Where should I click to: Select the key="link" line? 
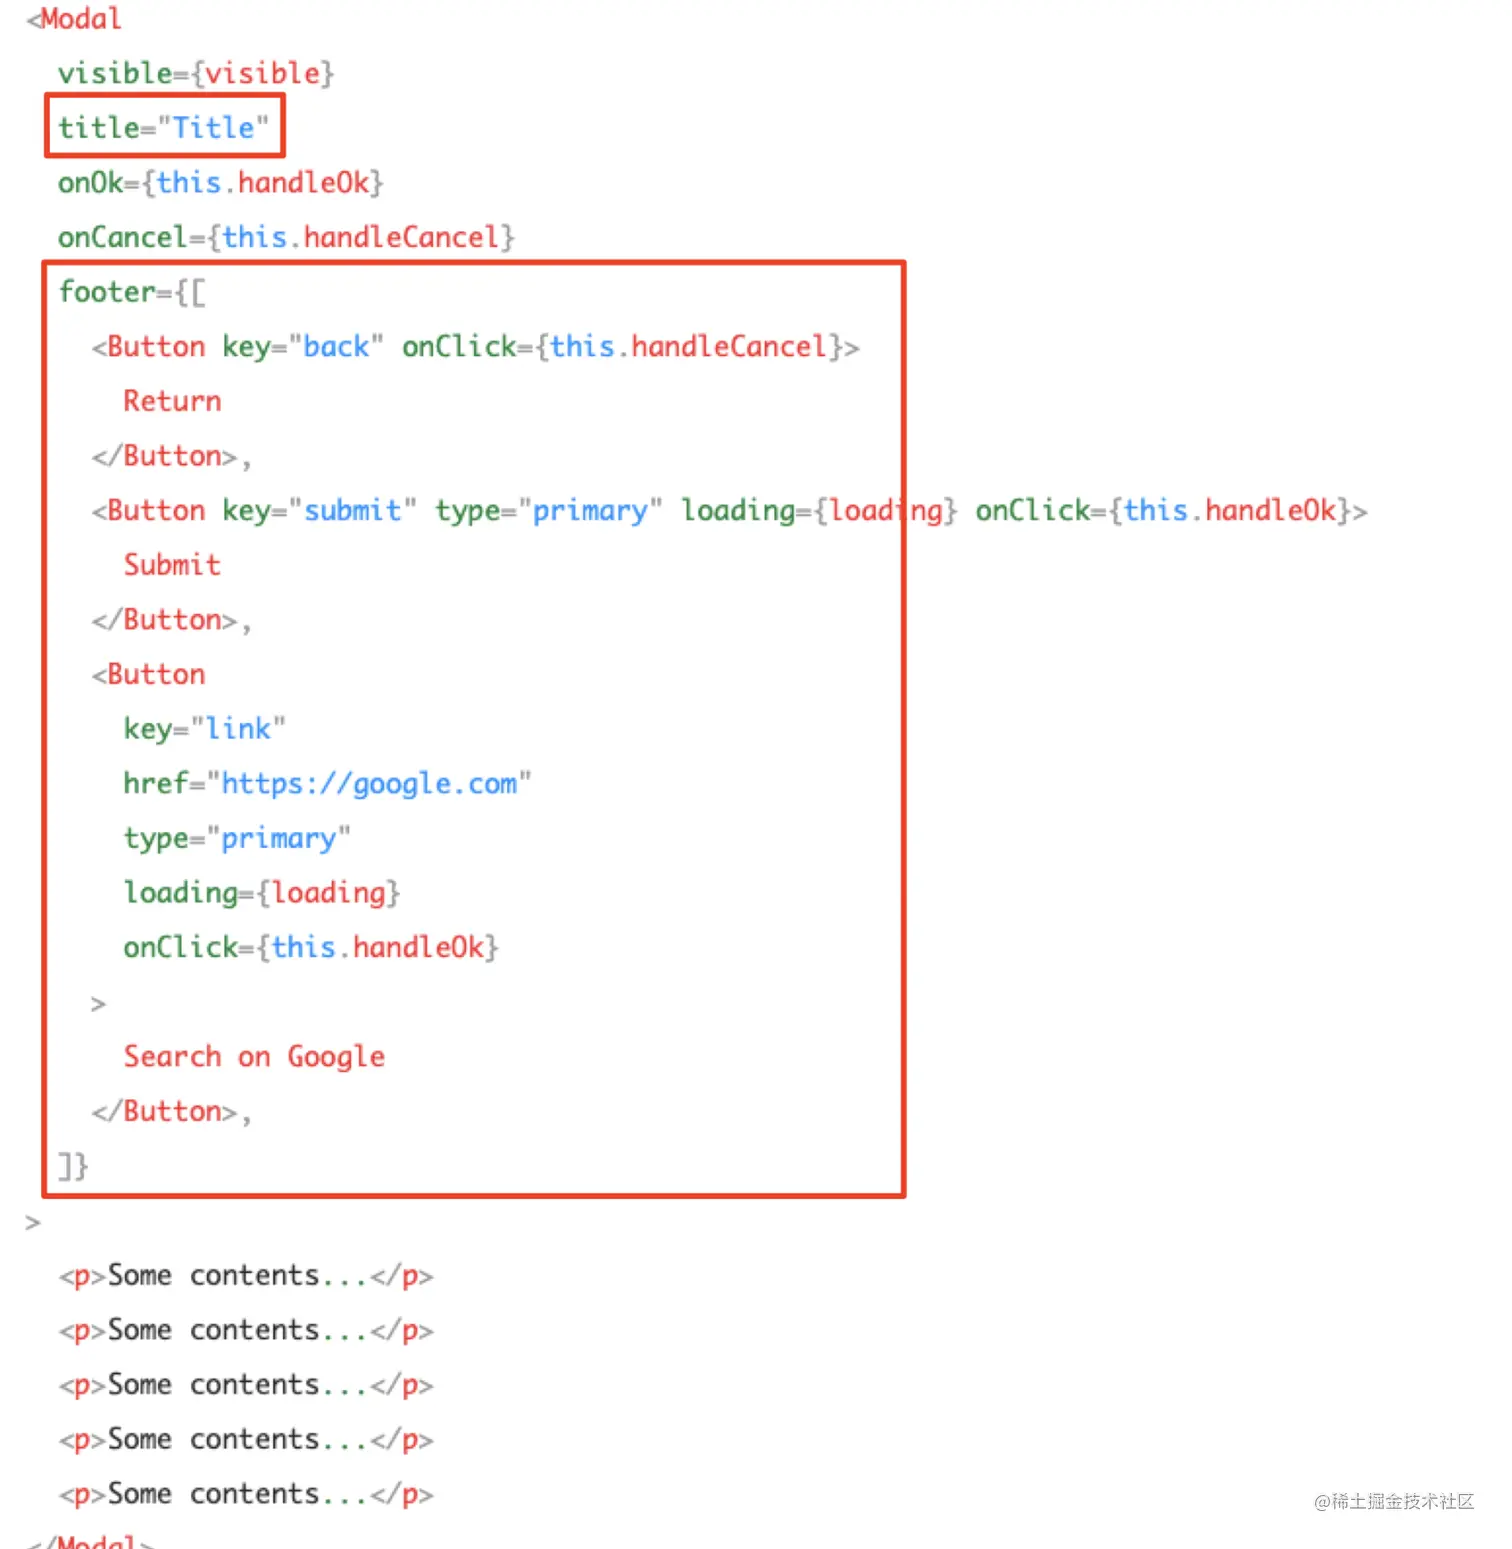pos(204,729)
